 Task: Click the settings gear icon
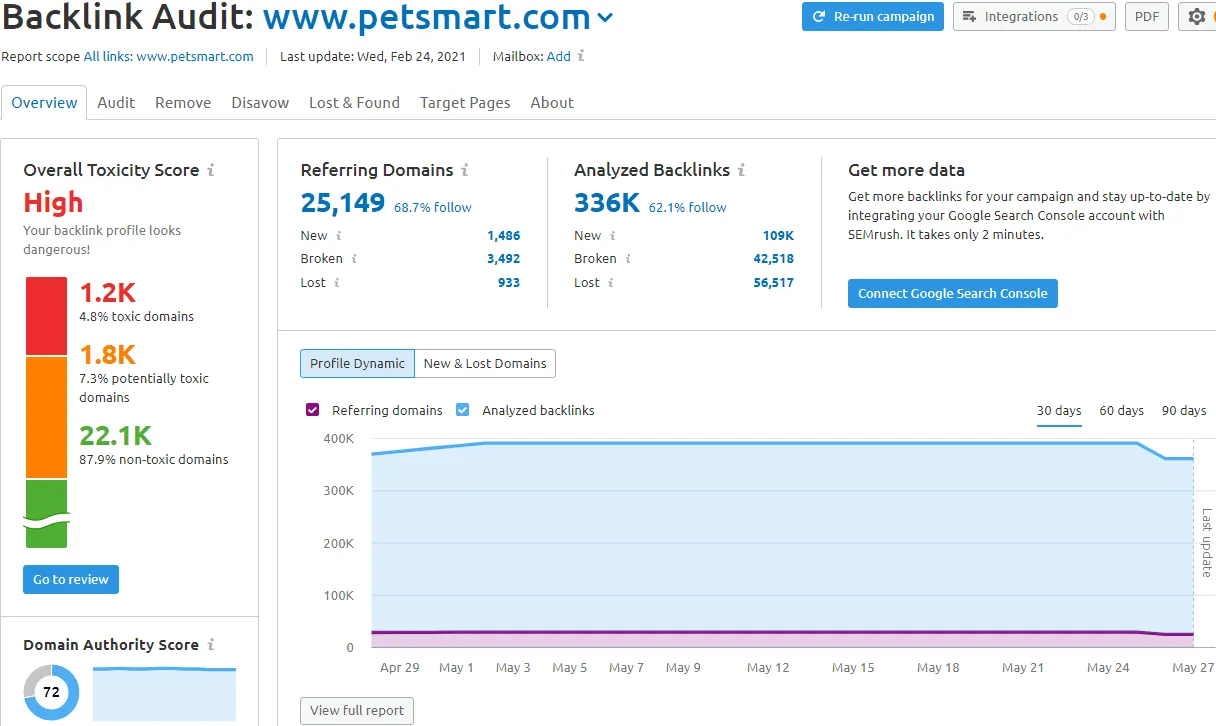(x=1196, y=17)
